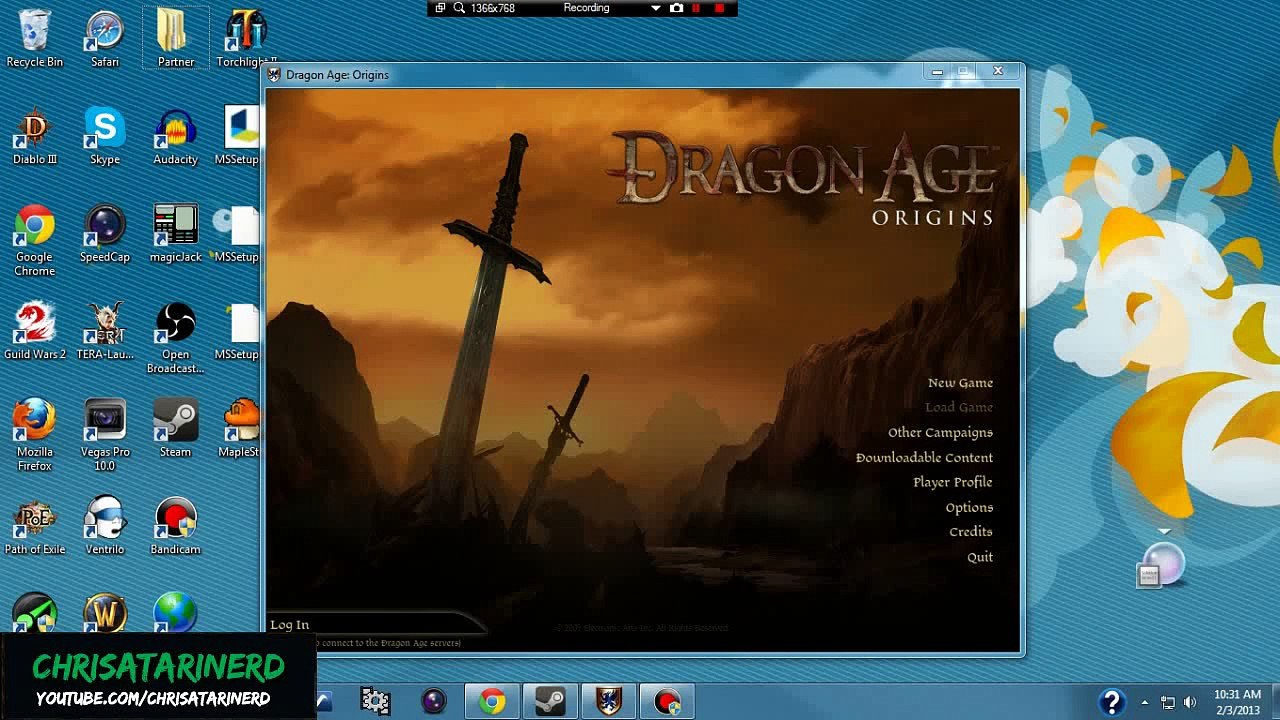
Task: Stop recording with the red square button
Action: click(719, 8)
